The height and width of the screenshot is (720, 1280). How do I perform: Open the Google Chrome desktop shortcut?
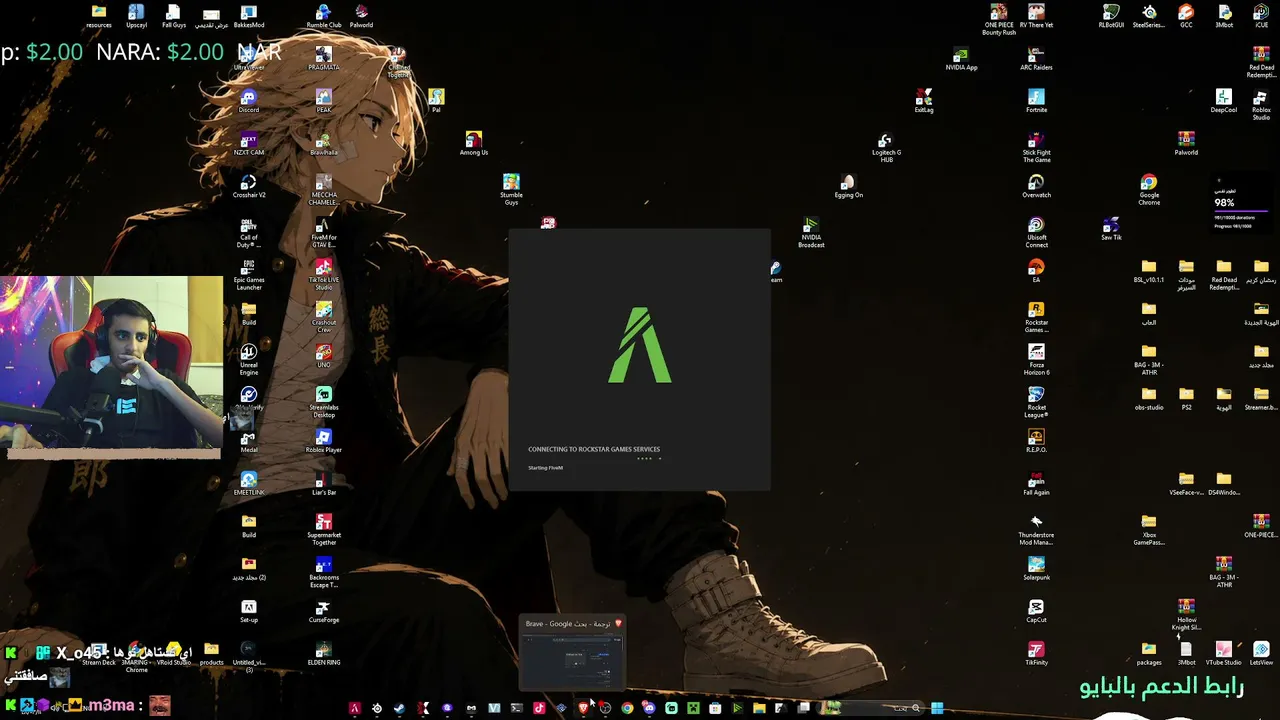pos(1149,189)
